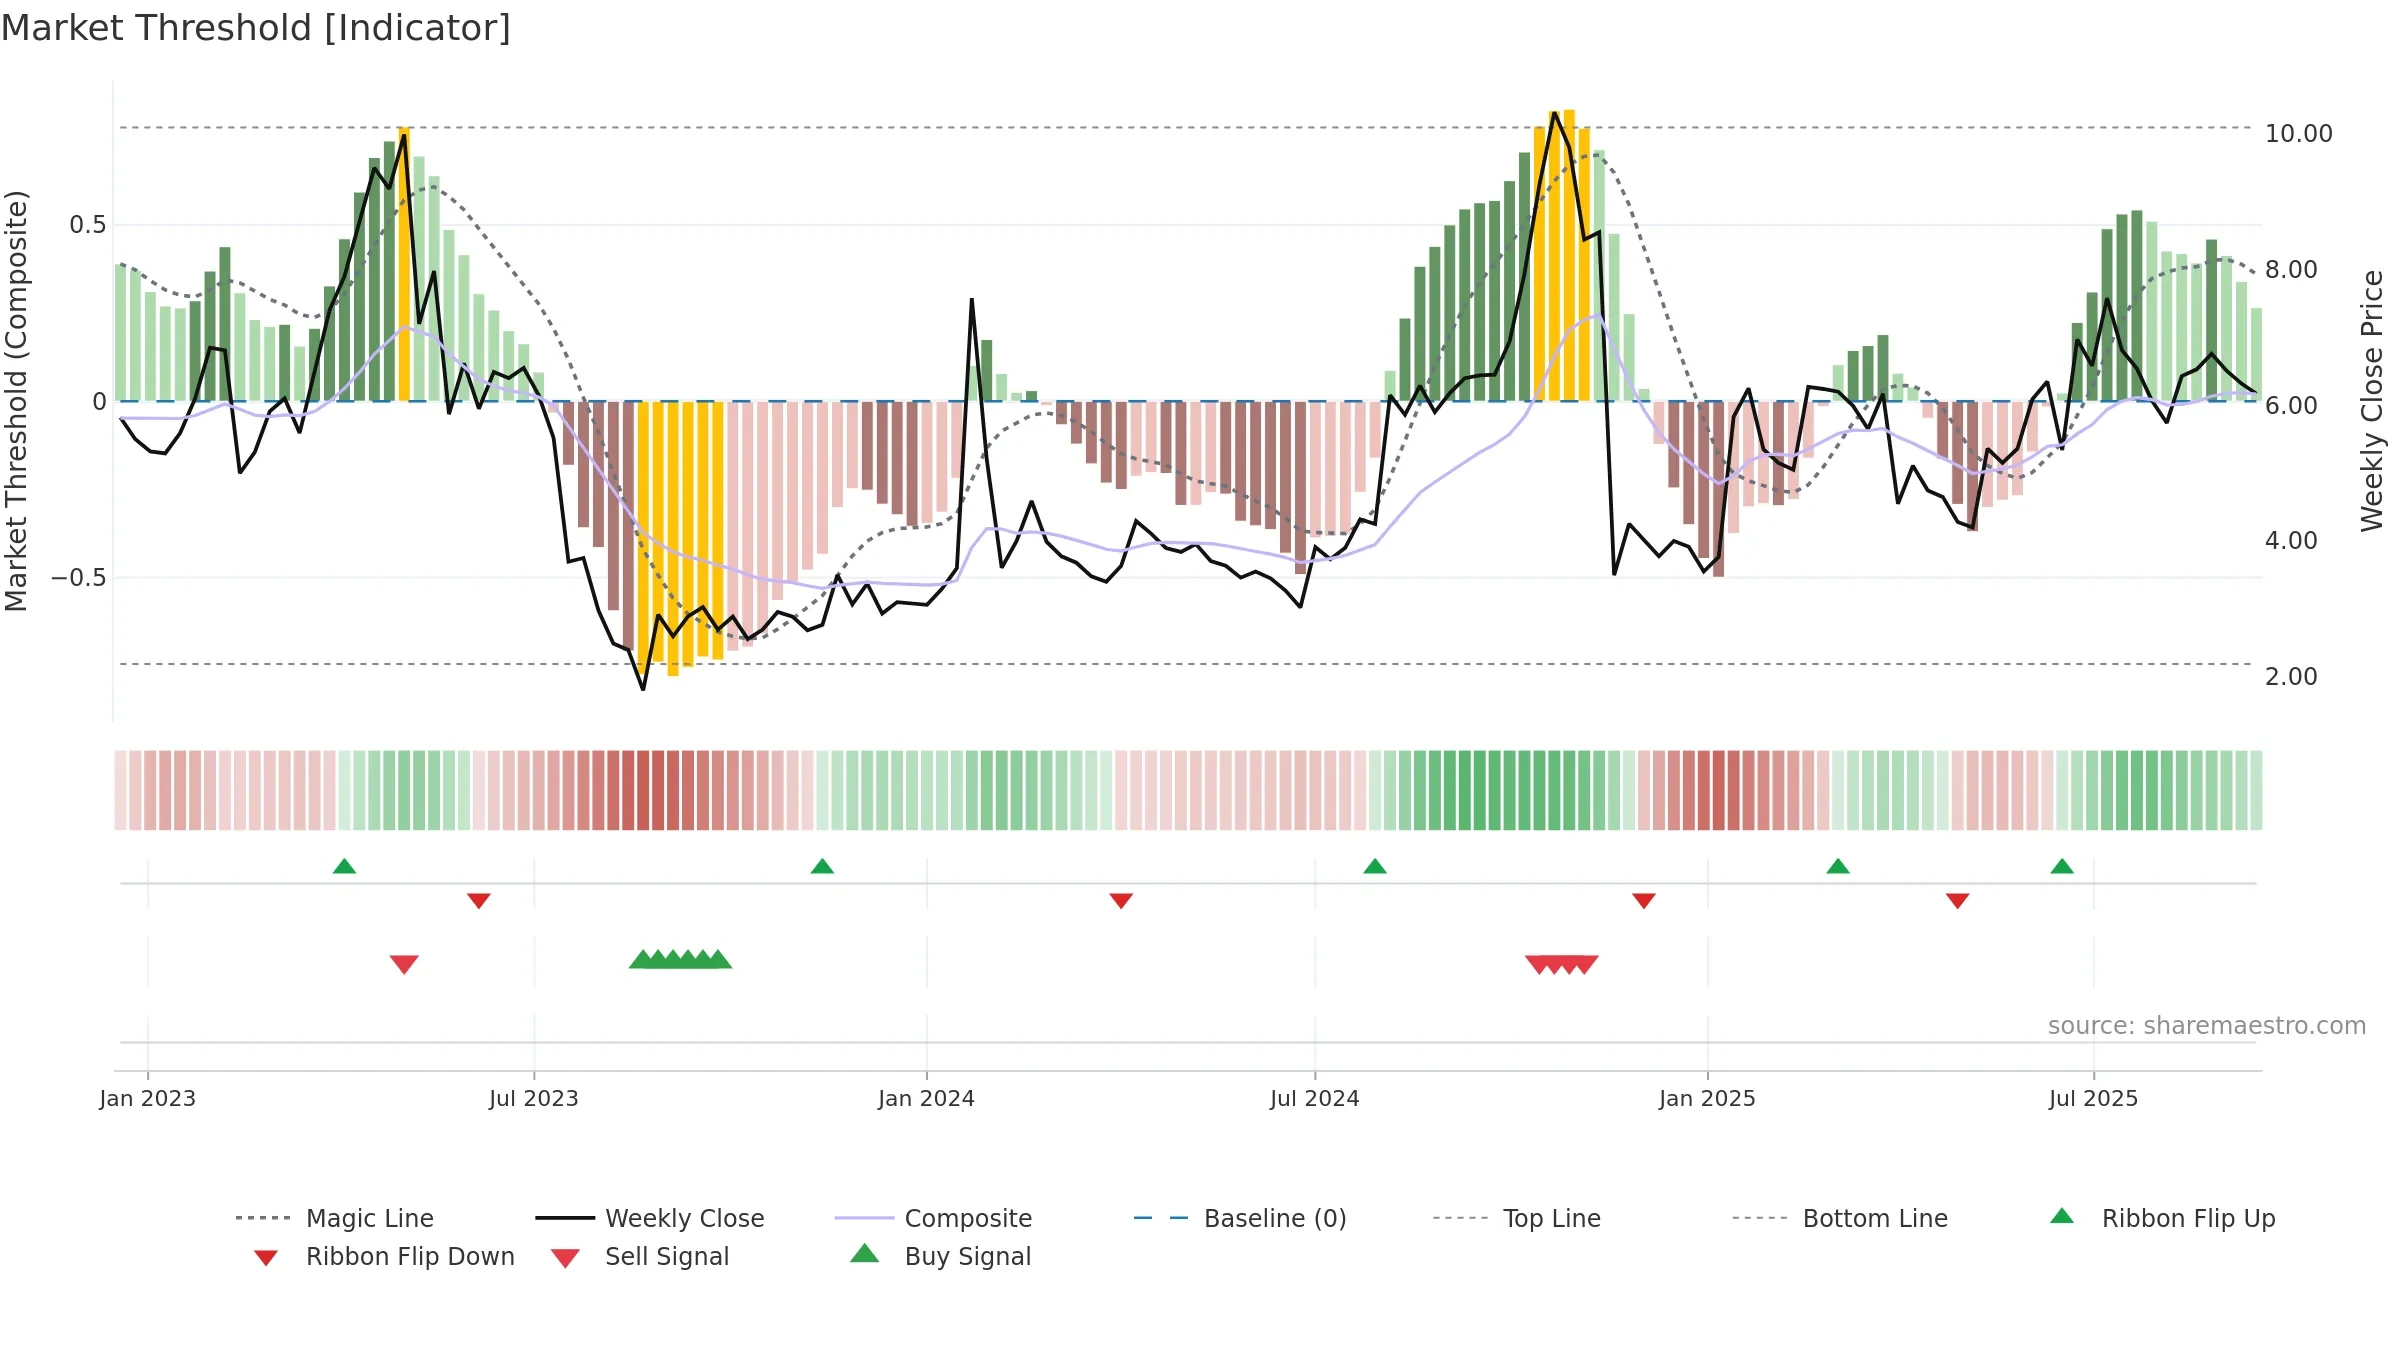The height and width of the screenshot is (1350, 2400).
Task: Click the 0.5 left-axis tick label
Action: pos(88,225)
